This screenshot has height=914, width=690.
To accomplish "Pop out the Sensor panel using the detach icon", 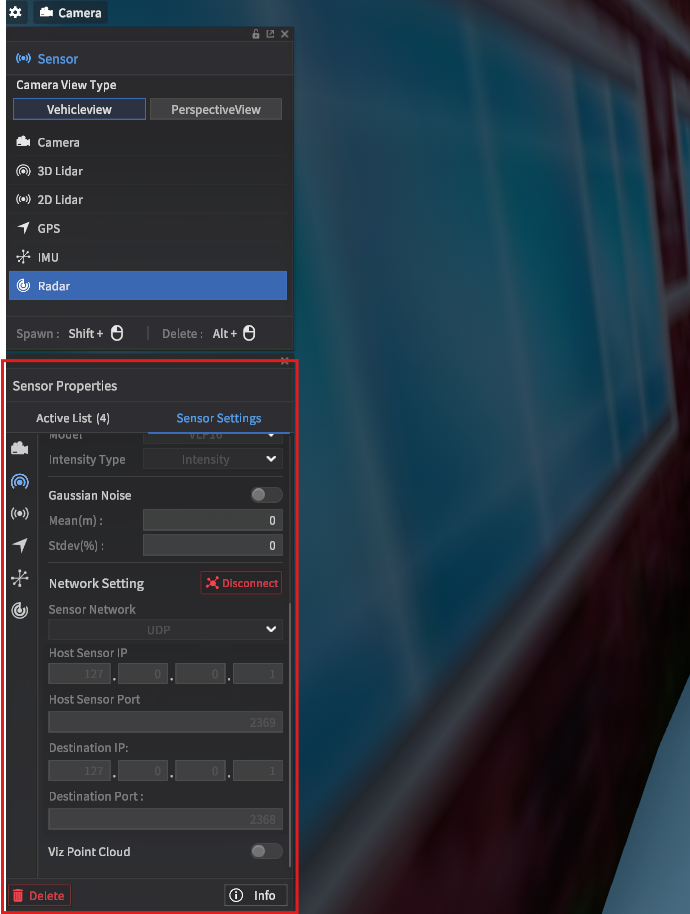I will 270,34.
